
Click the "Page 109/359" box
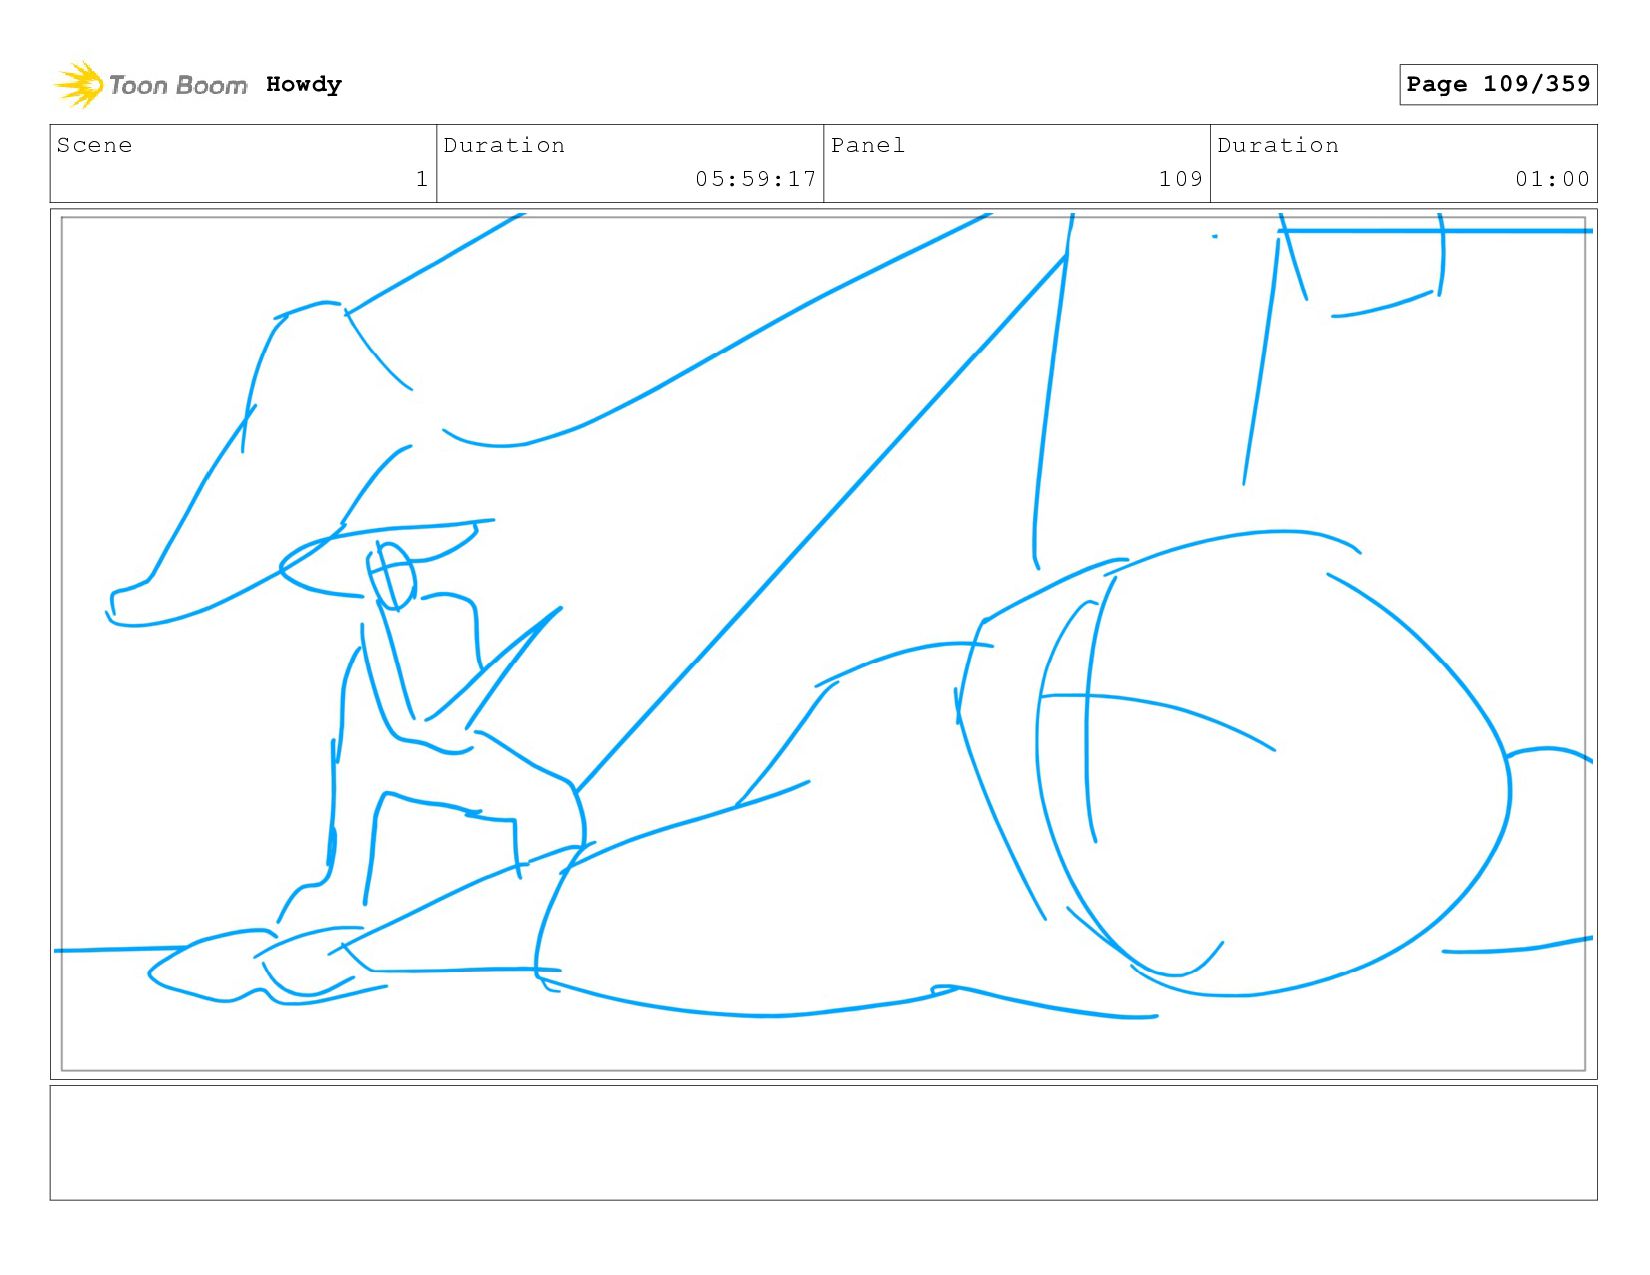tap(1498, 84)
